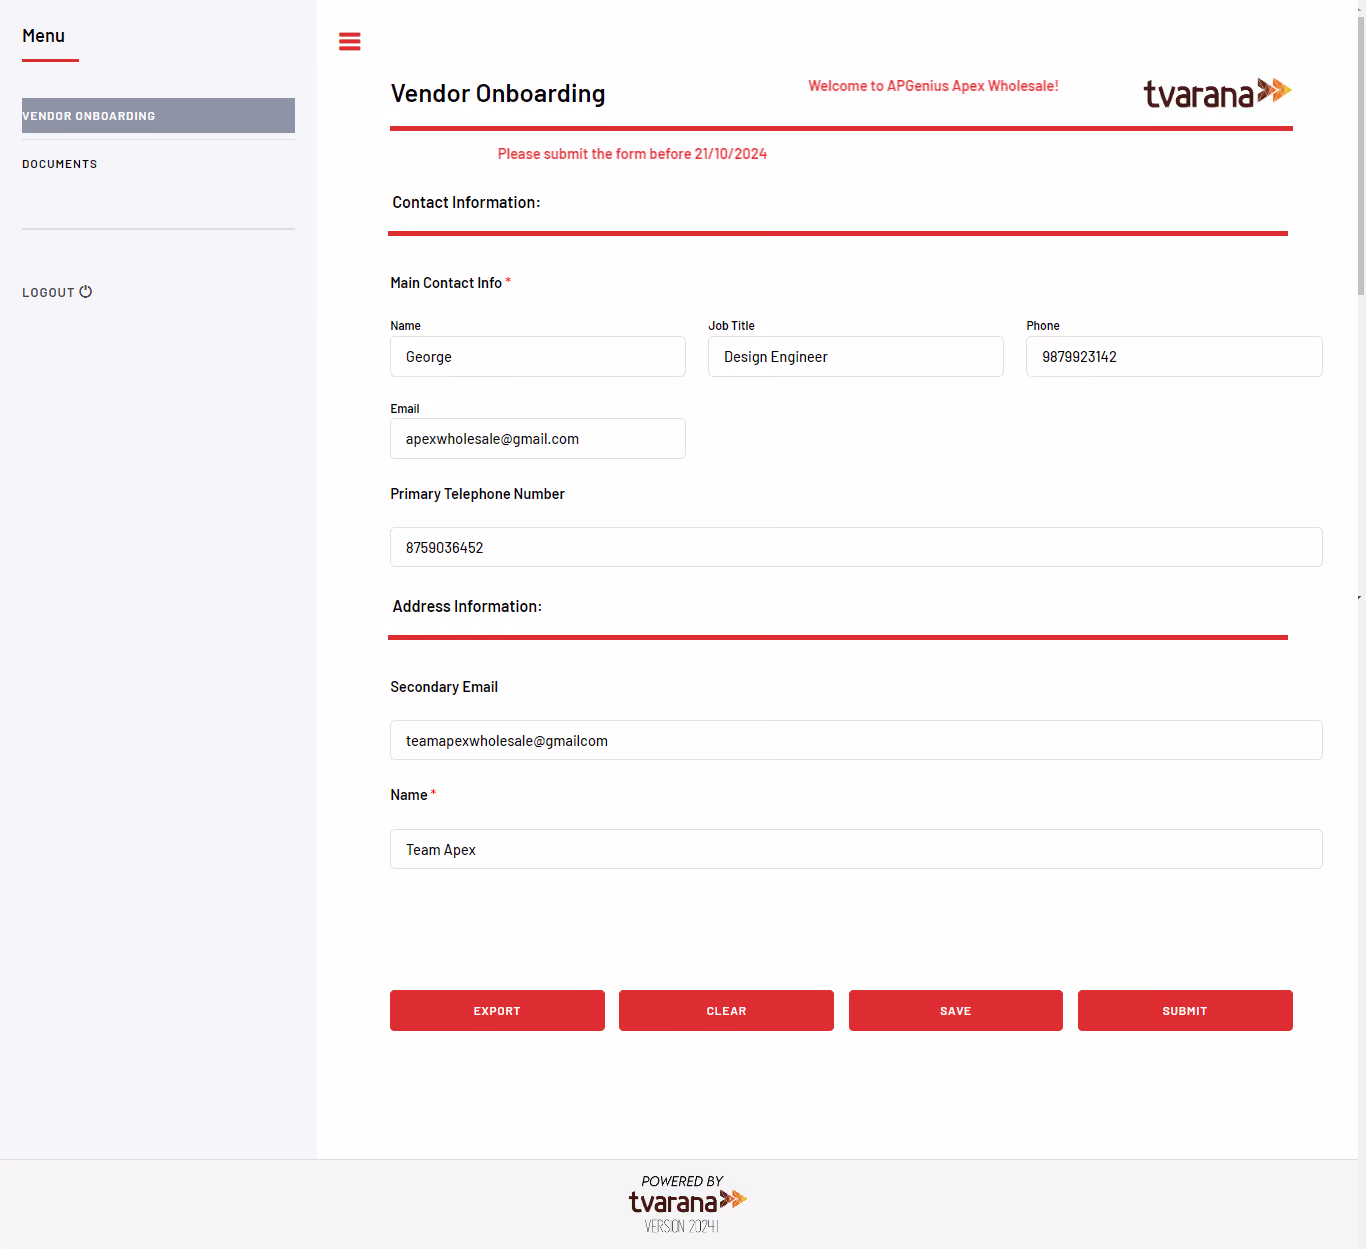Click the tvarana logo in footer
Screen dimensions: 1366x1249
pos(687,1201)
